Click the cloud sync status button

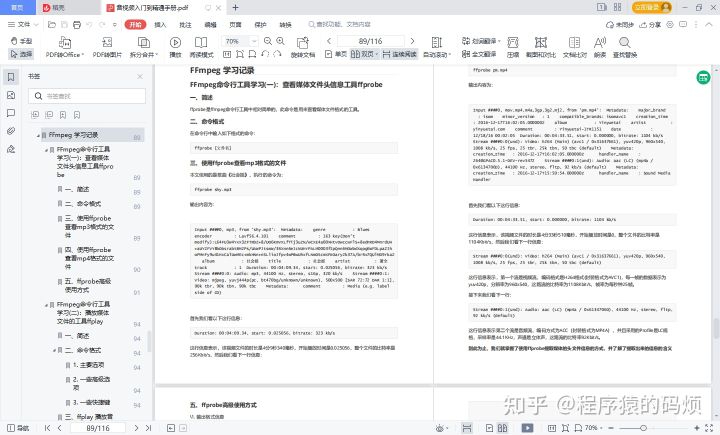[620, 24]
